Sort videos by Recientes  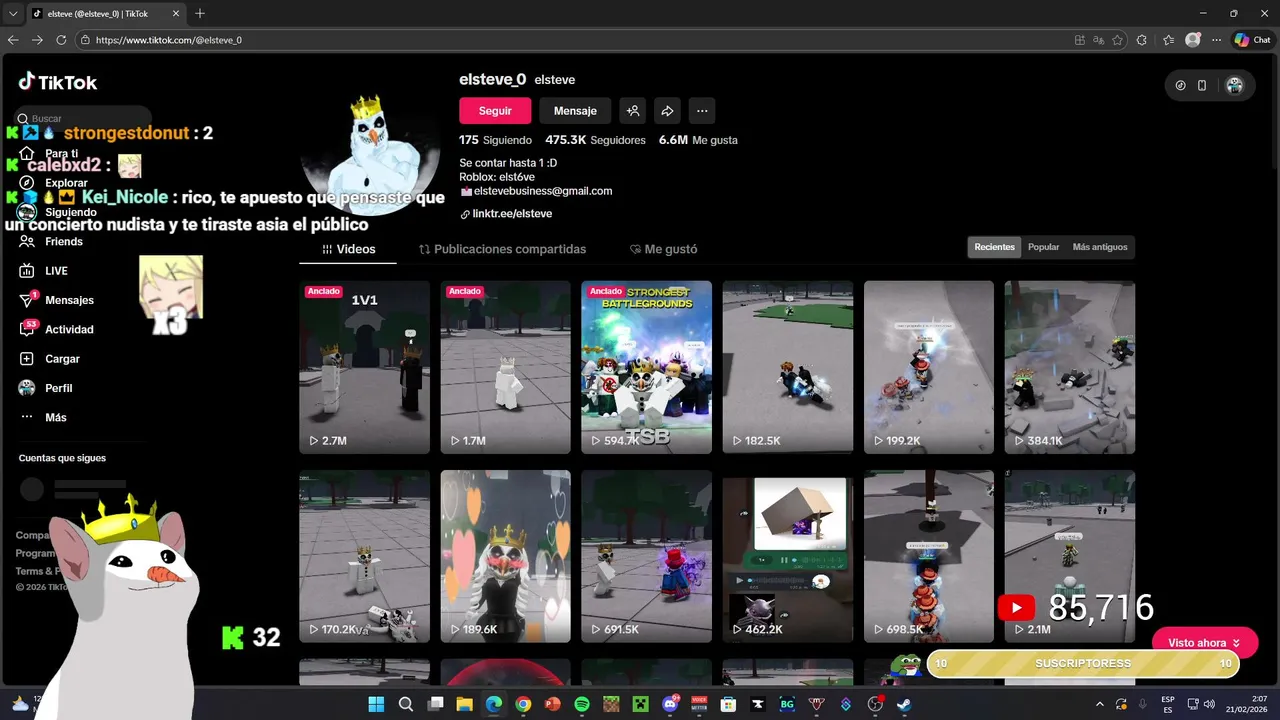[x=994, y=247]
